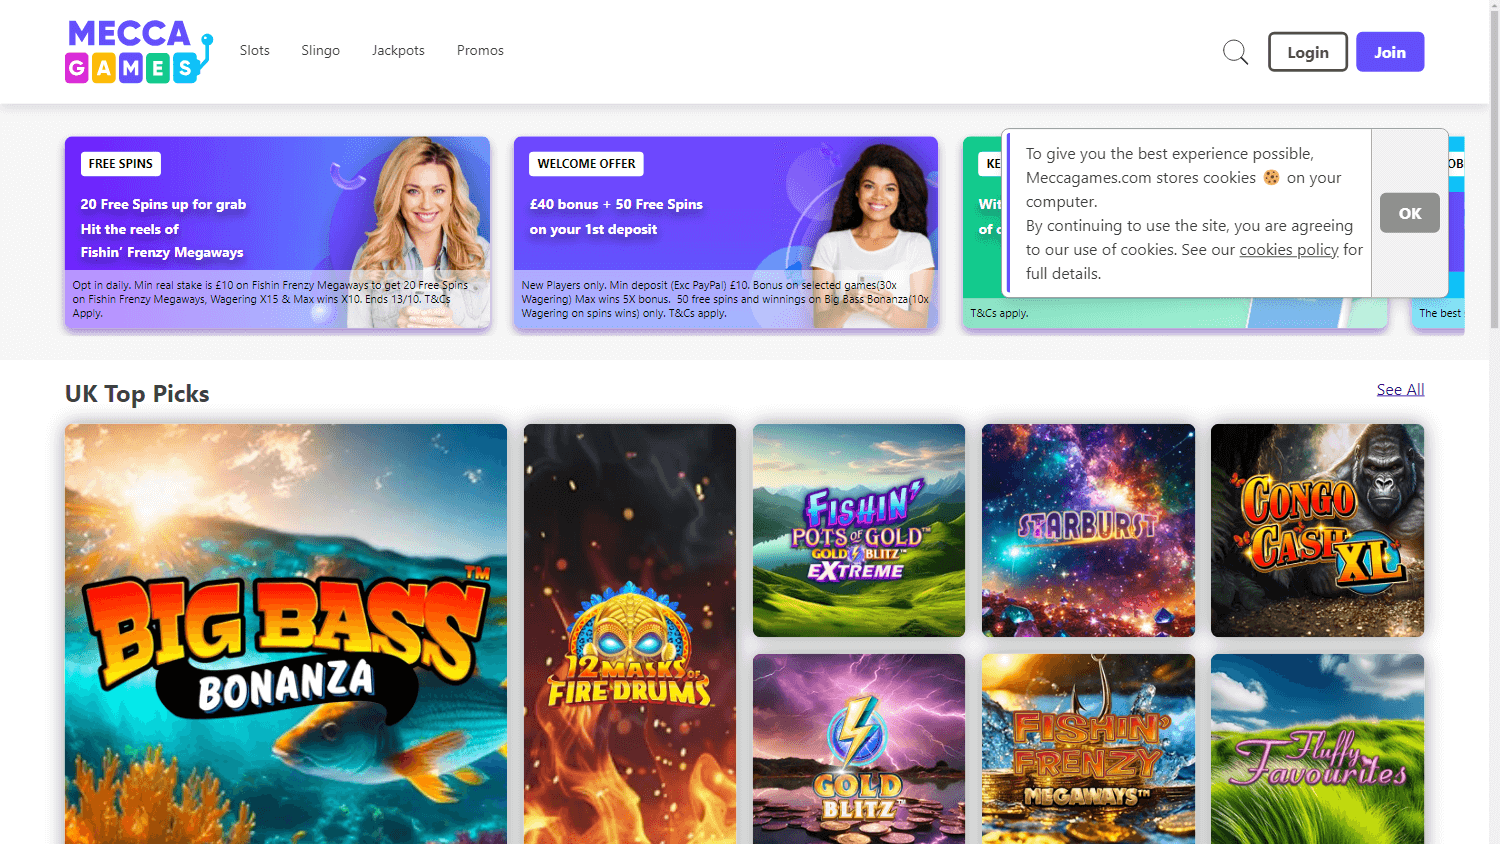Click the Login button
Viewport: 1500px width, 844px height.
pos(1308,52)
